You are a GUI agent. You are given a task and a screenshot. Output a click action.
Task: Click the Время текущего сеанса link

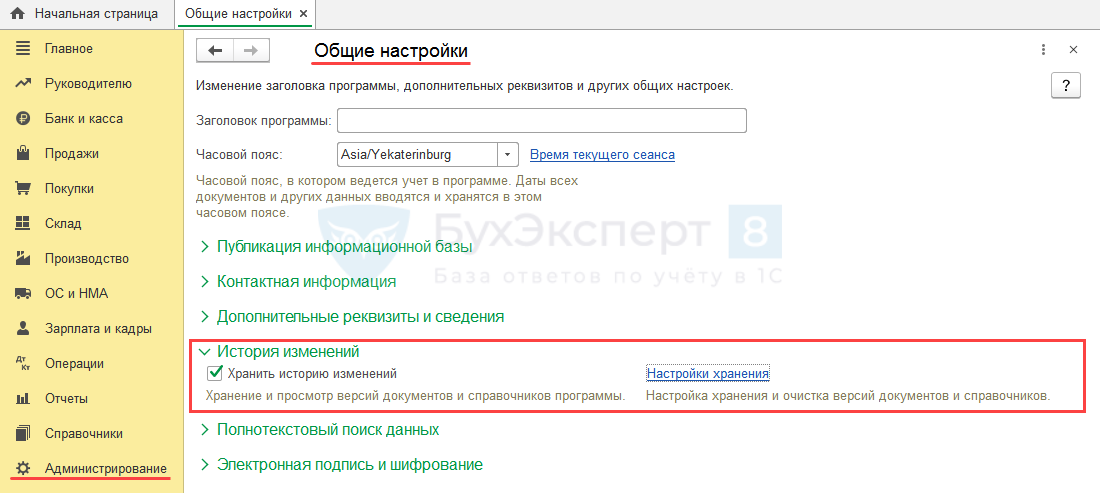[602, 155]
